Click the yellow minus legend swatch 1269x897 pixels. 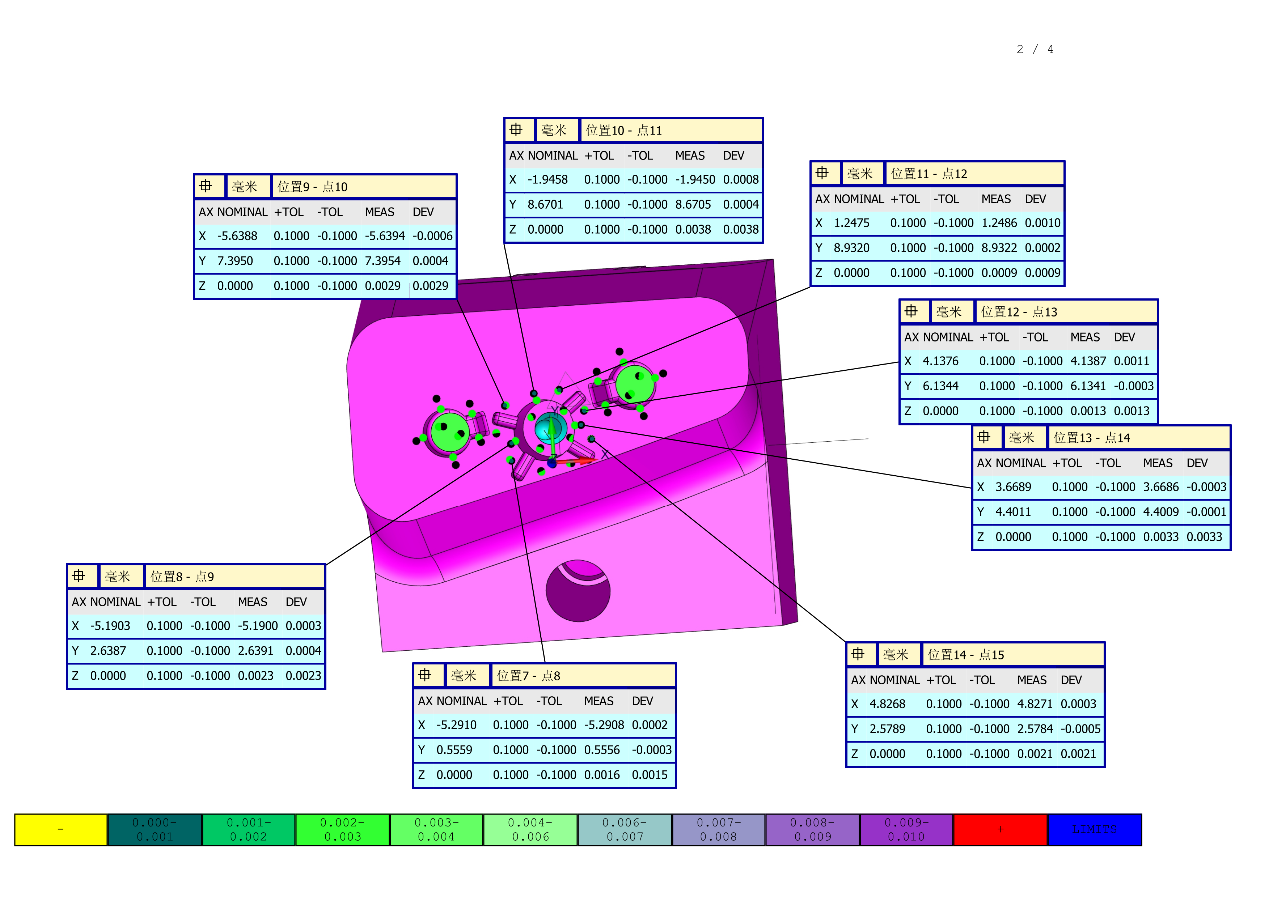pos(61,830)
